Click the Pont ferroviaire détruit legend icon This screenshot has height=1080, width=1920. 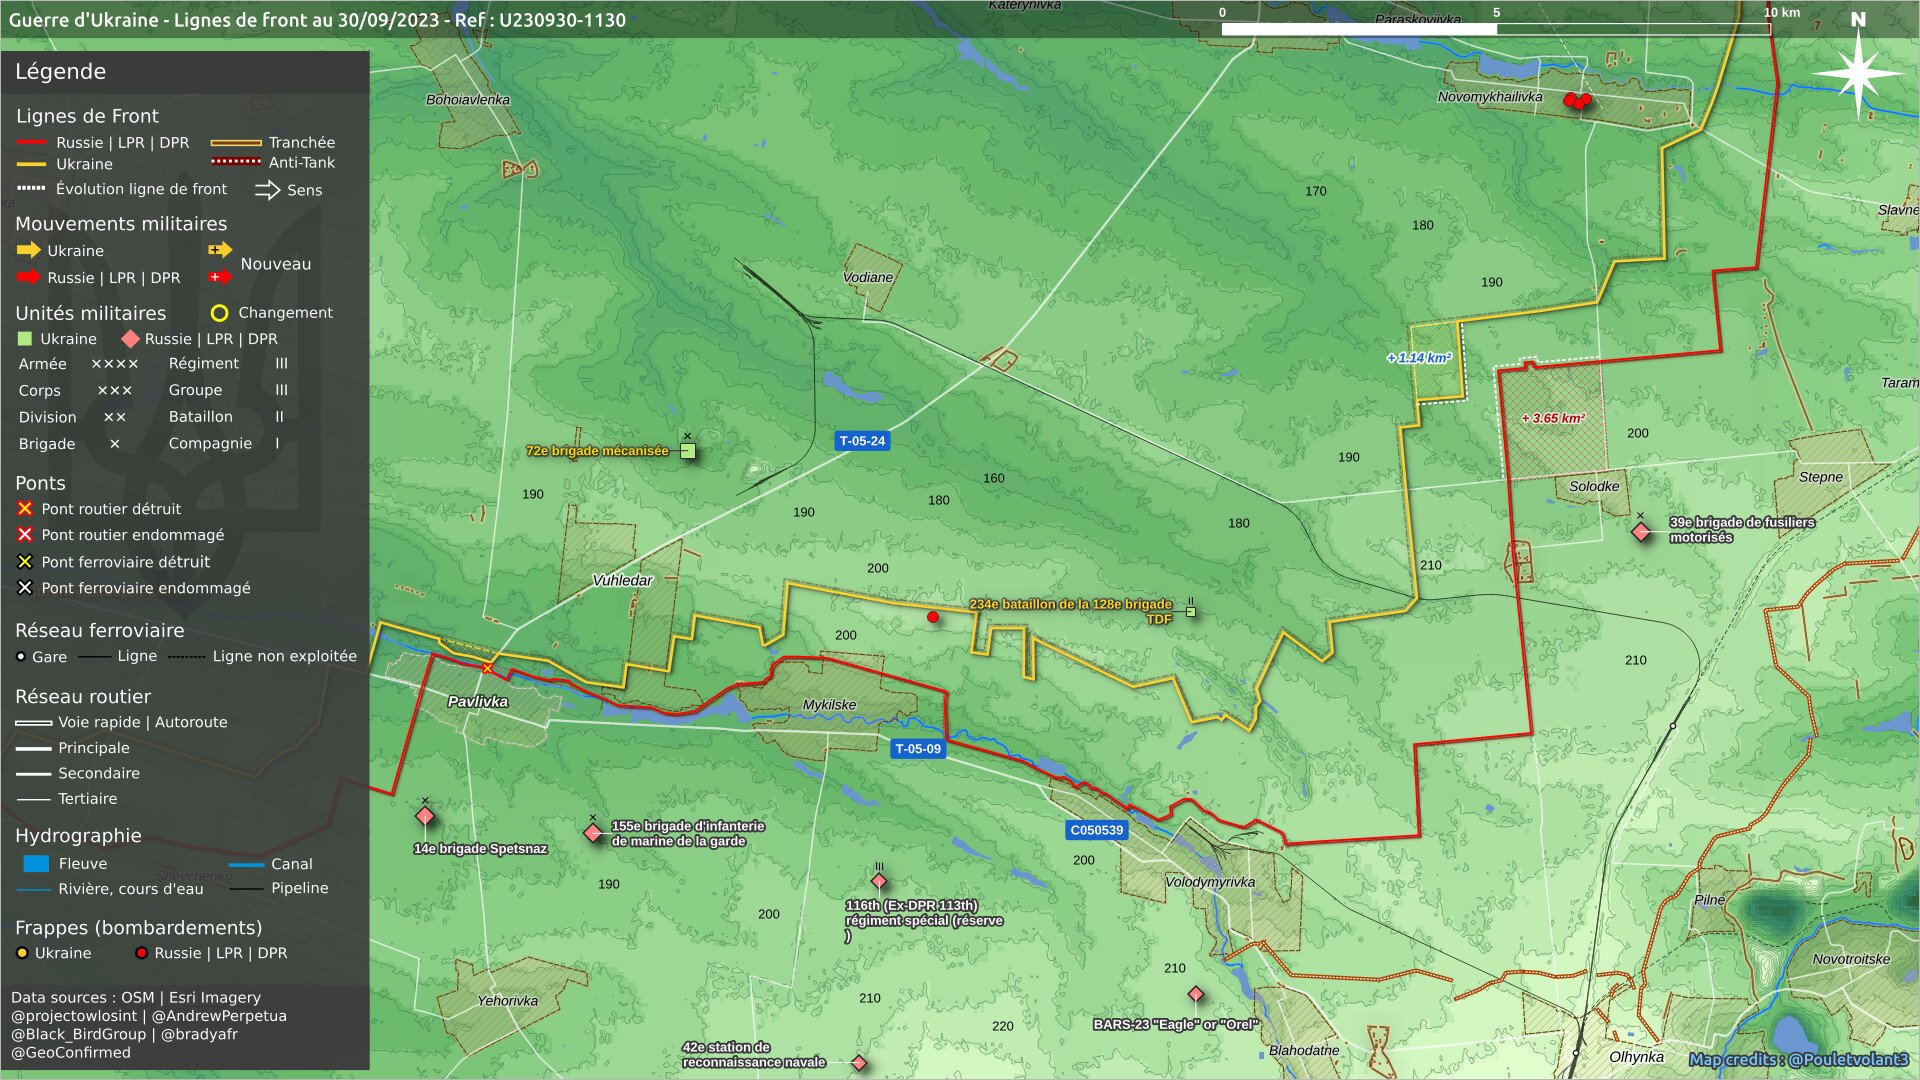point(25,562)
